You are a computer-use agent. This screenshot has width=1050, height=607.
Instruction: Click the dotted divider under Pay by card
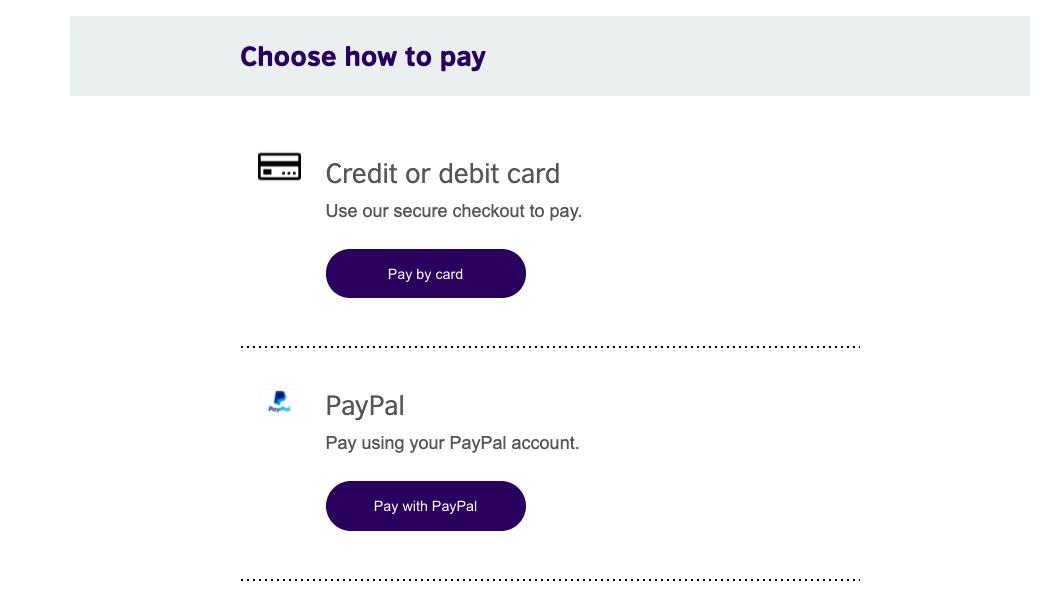[x=550, y=347]
